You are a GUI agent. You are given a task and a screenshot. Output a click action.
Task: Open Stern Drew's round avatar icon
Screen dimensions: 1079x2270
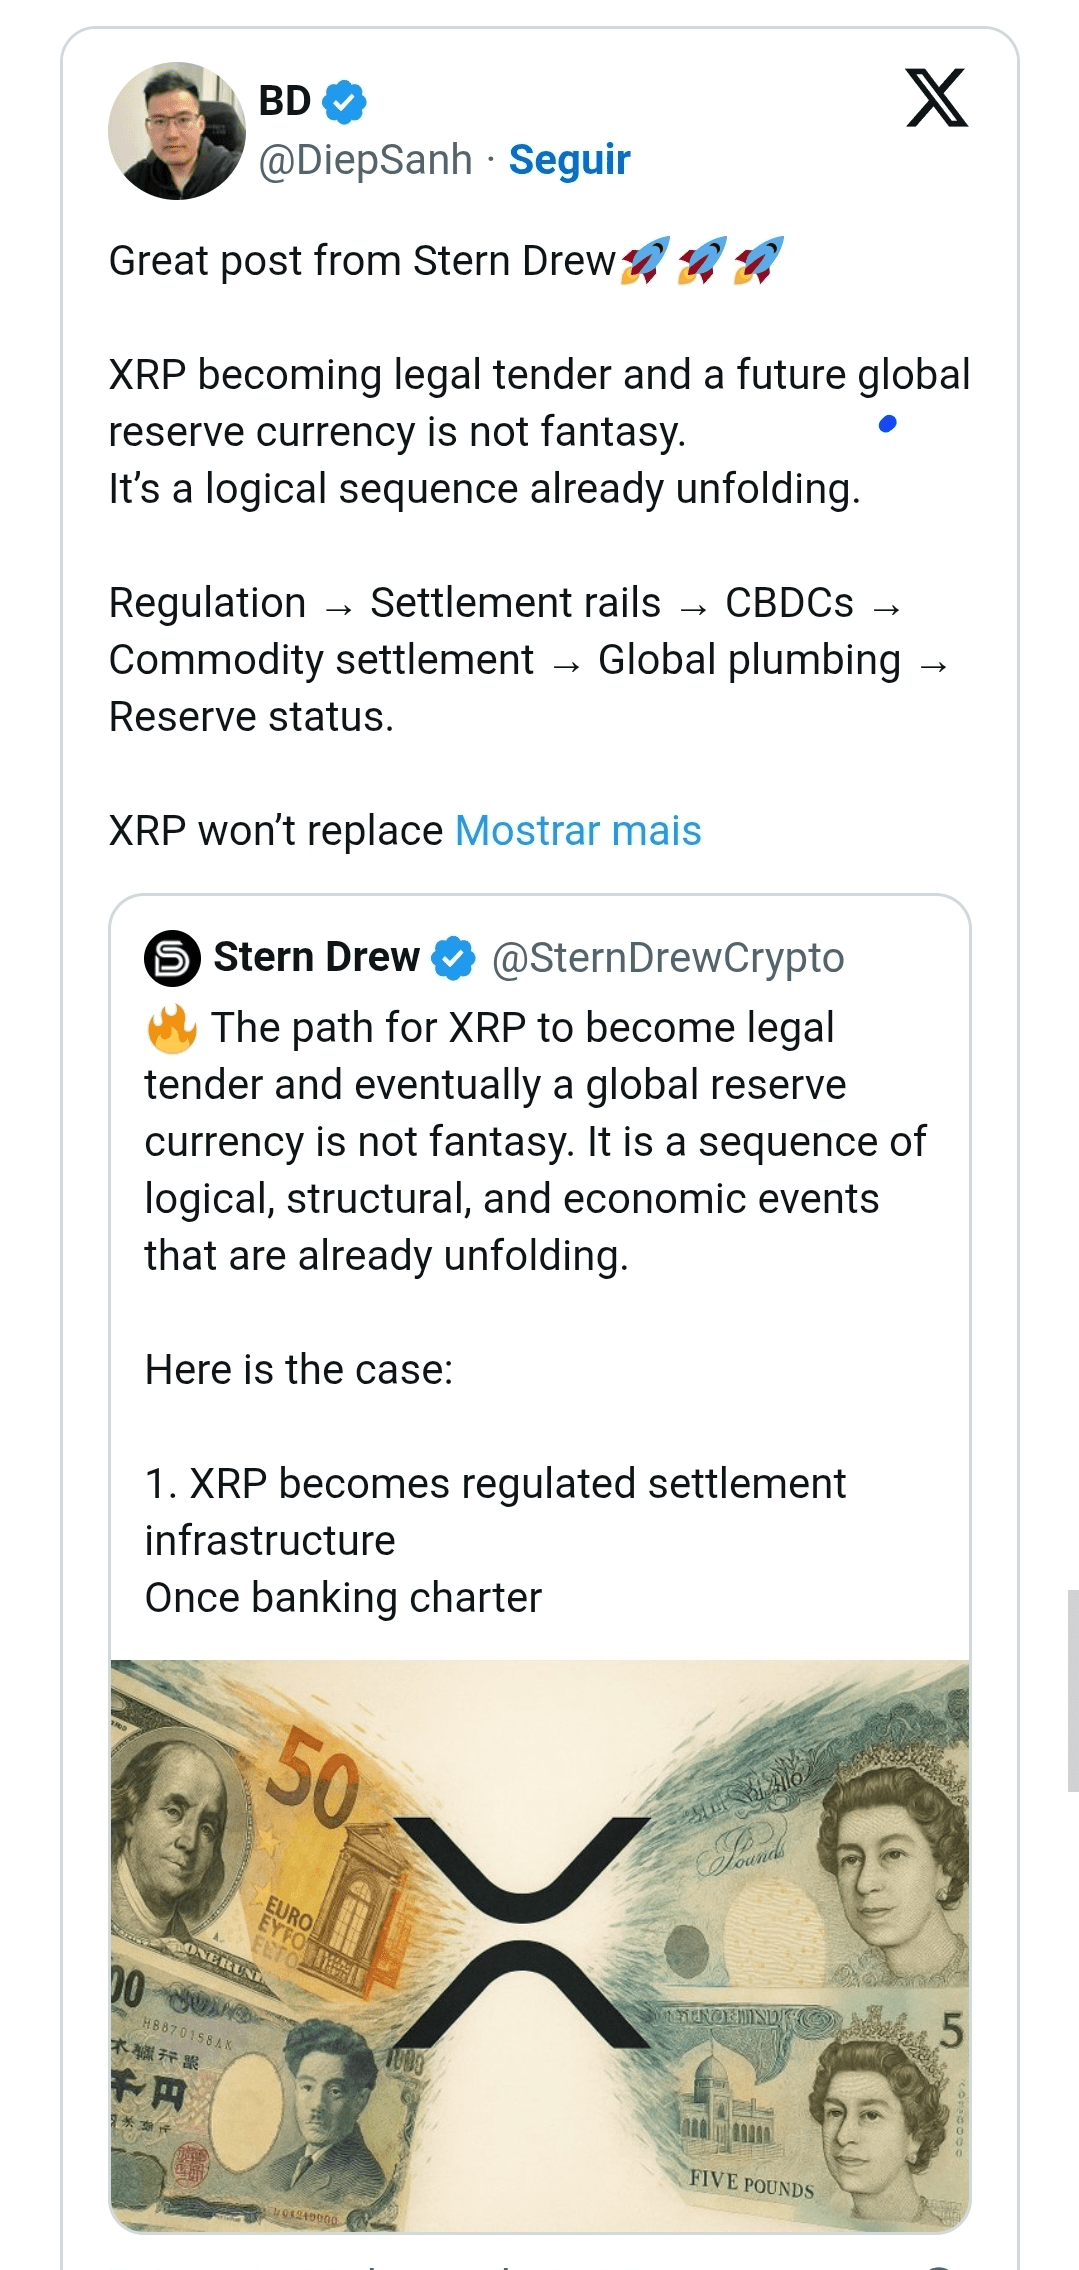(x=173, y=958)
